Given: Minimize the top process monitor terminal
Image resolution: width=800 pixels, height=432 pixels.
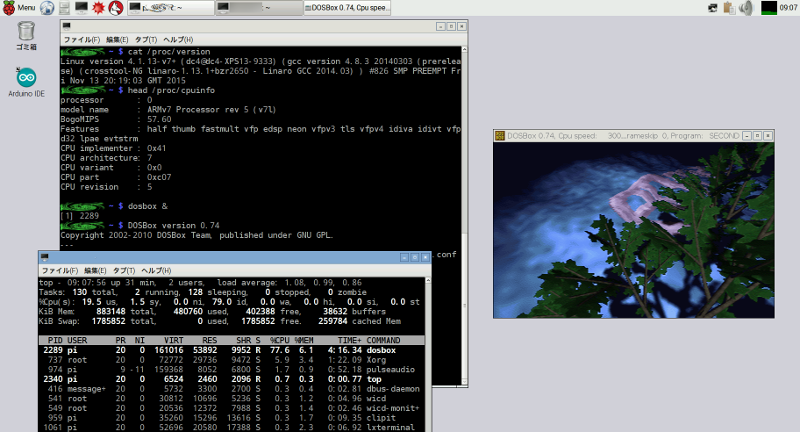Looking at the screenshot, I should click(404, 257).
